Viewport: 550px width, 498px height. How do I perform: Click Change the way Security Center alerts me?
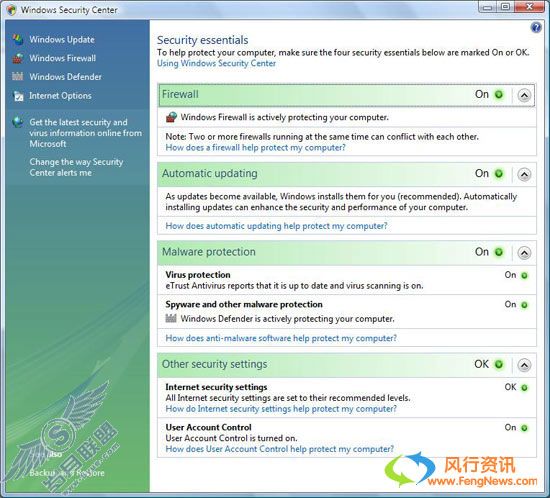click(x=76, y=167)
